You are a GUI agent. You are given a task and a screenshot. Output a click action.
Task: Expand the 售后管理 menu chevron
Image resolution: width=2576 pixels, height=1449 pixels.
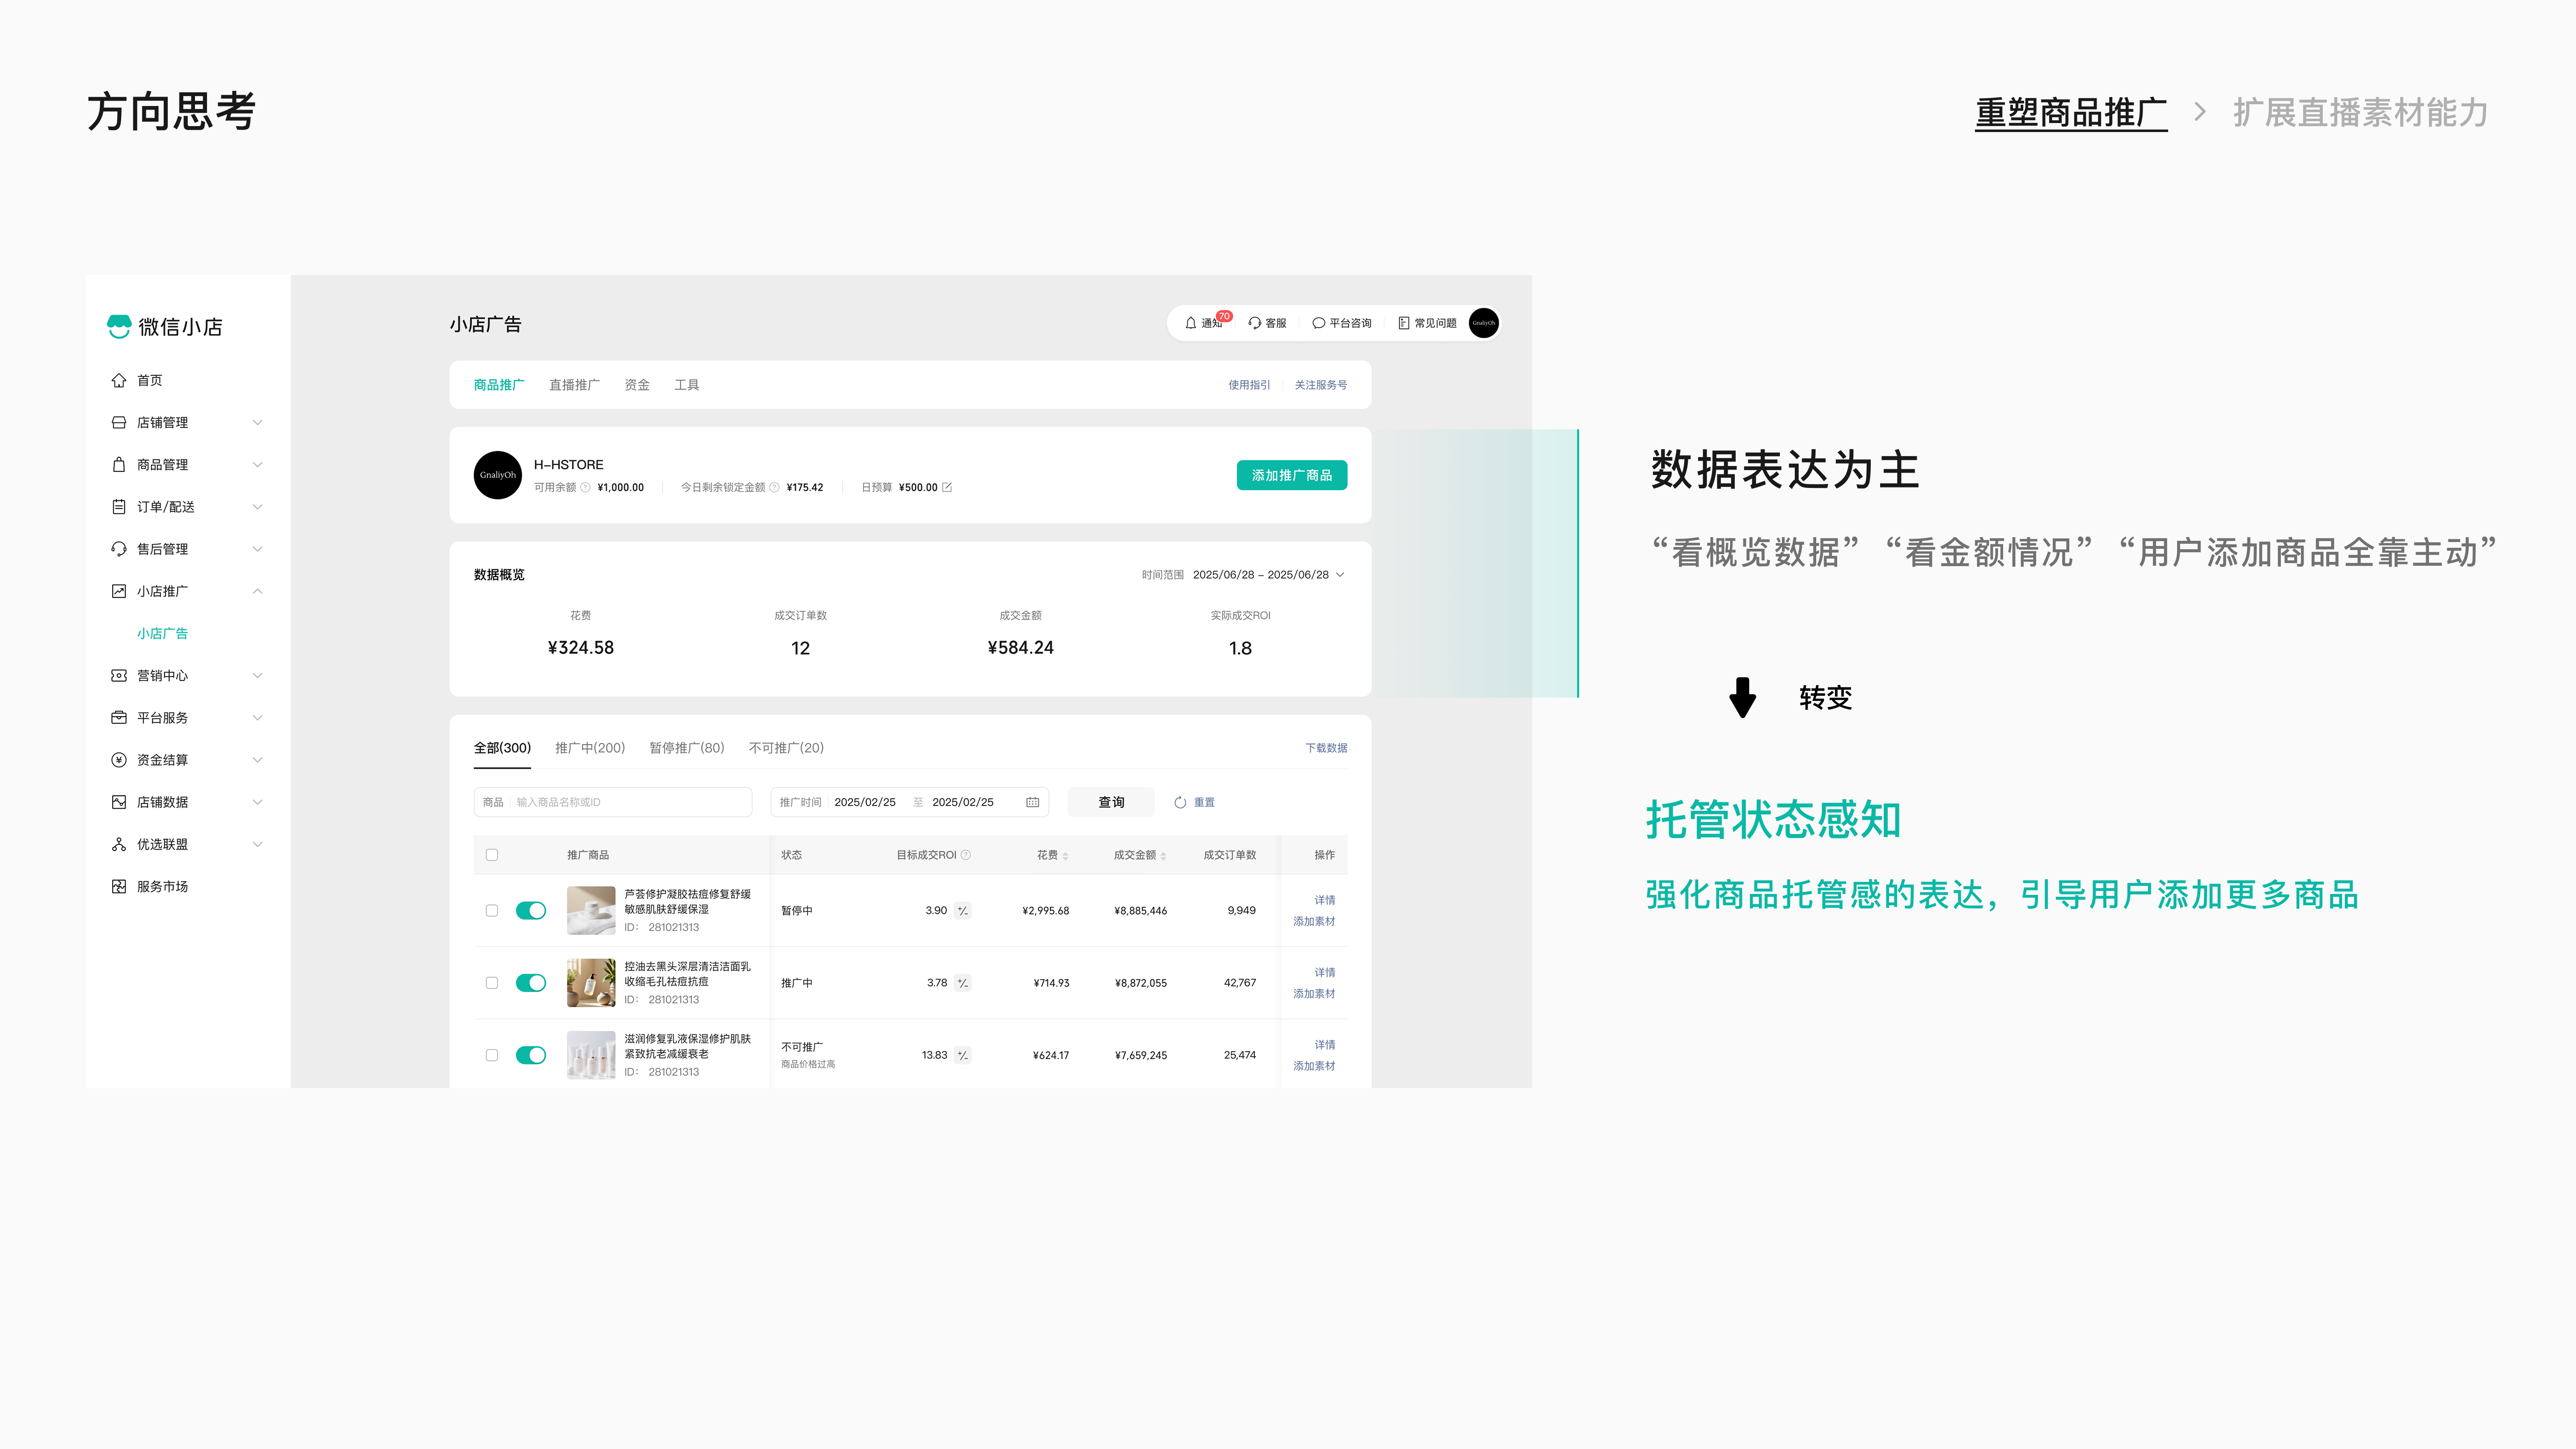[257, 549]
